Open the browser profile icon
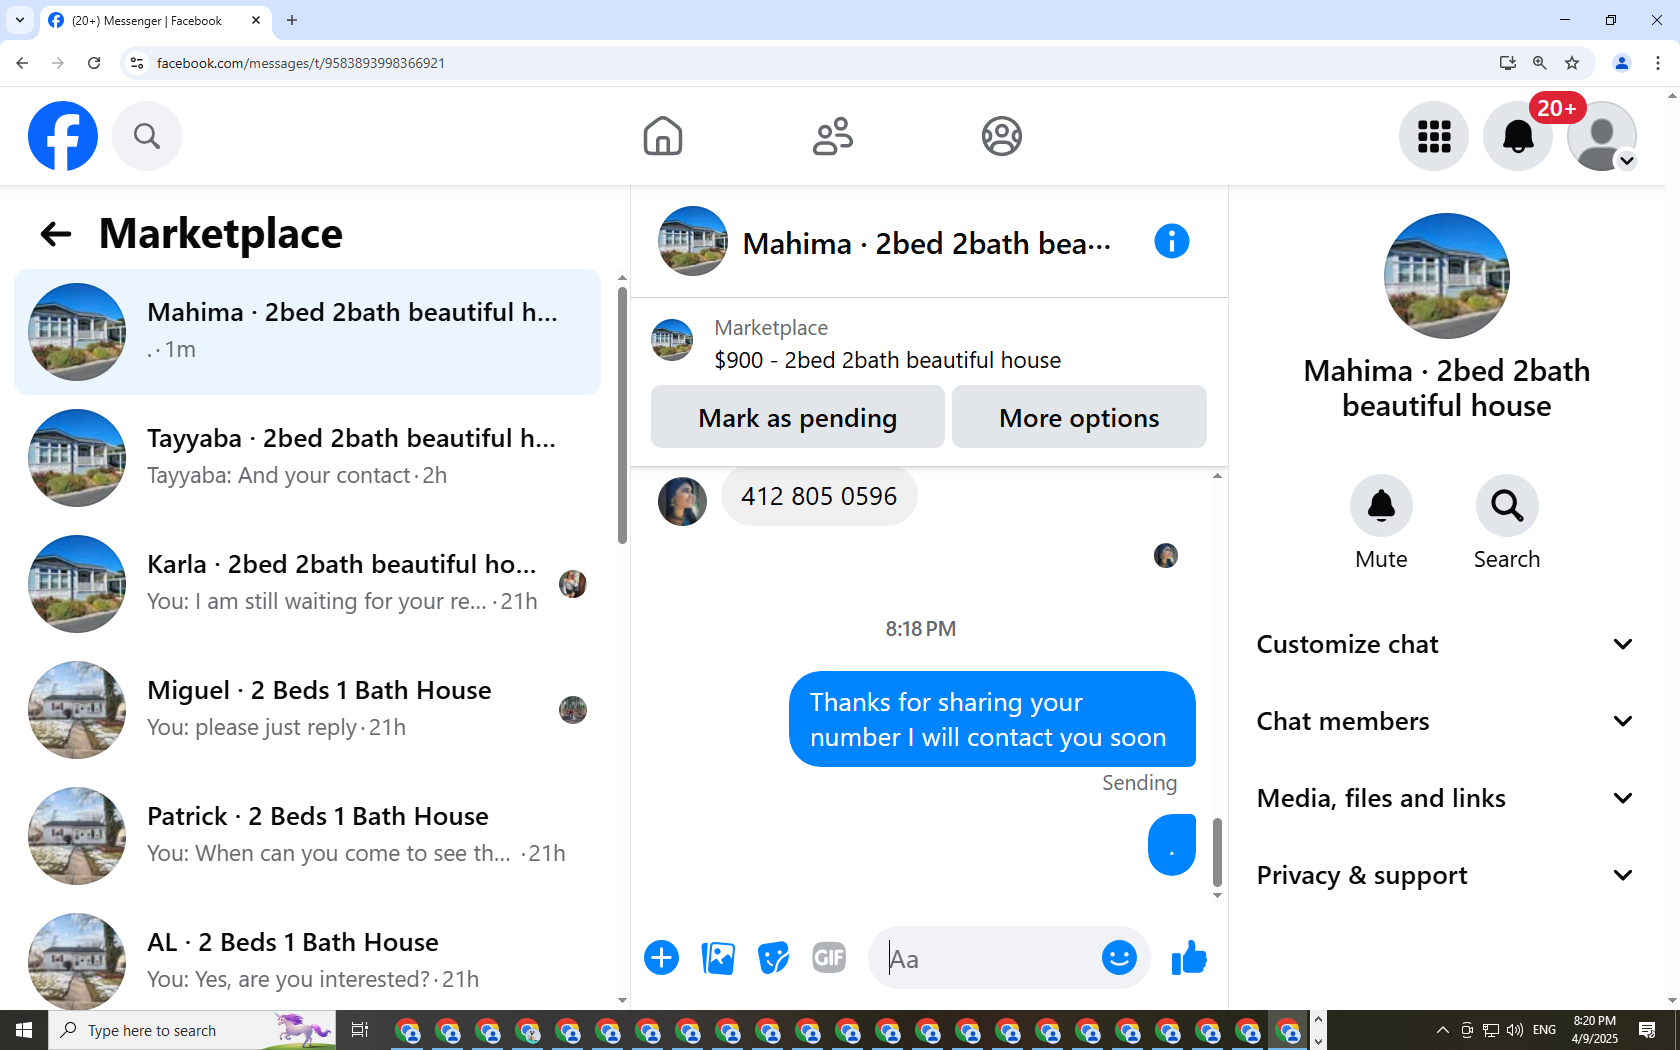1680x1050 pixels. click(x=1622, y=63)
